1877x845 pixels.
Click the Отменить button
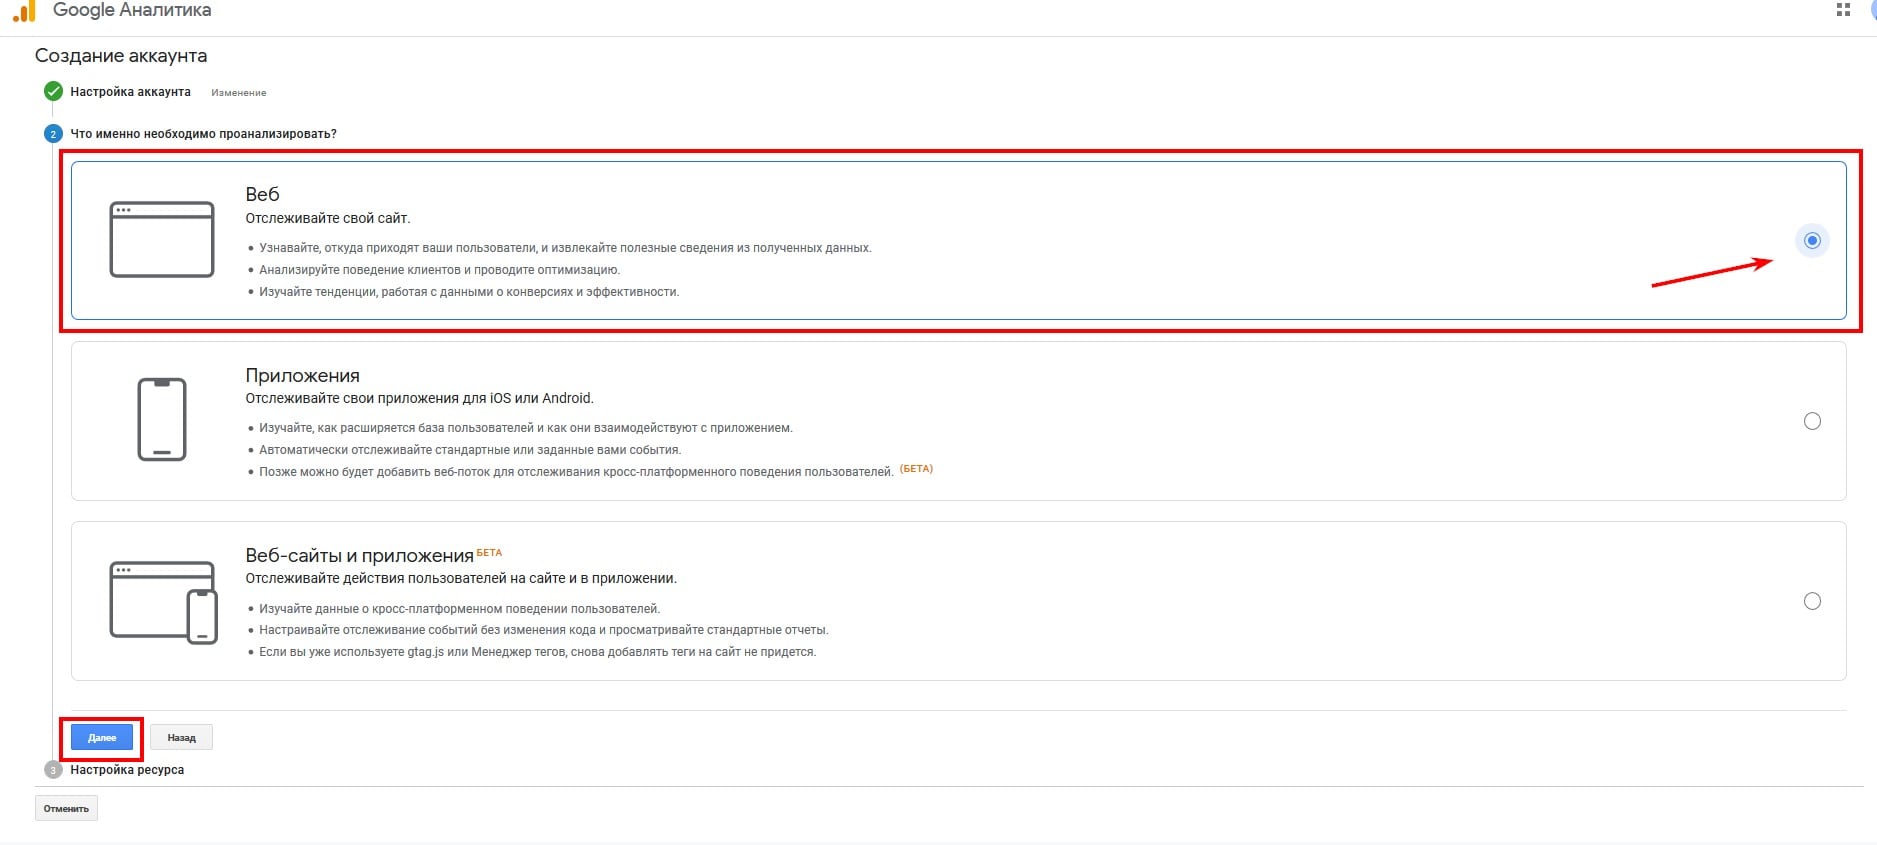tap(66, 808)
